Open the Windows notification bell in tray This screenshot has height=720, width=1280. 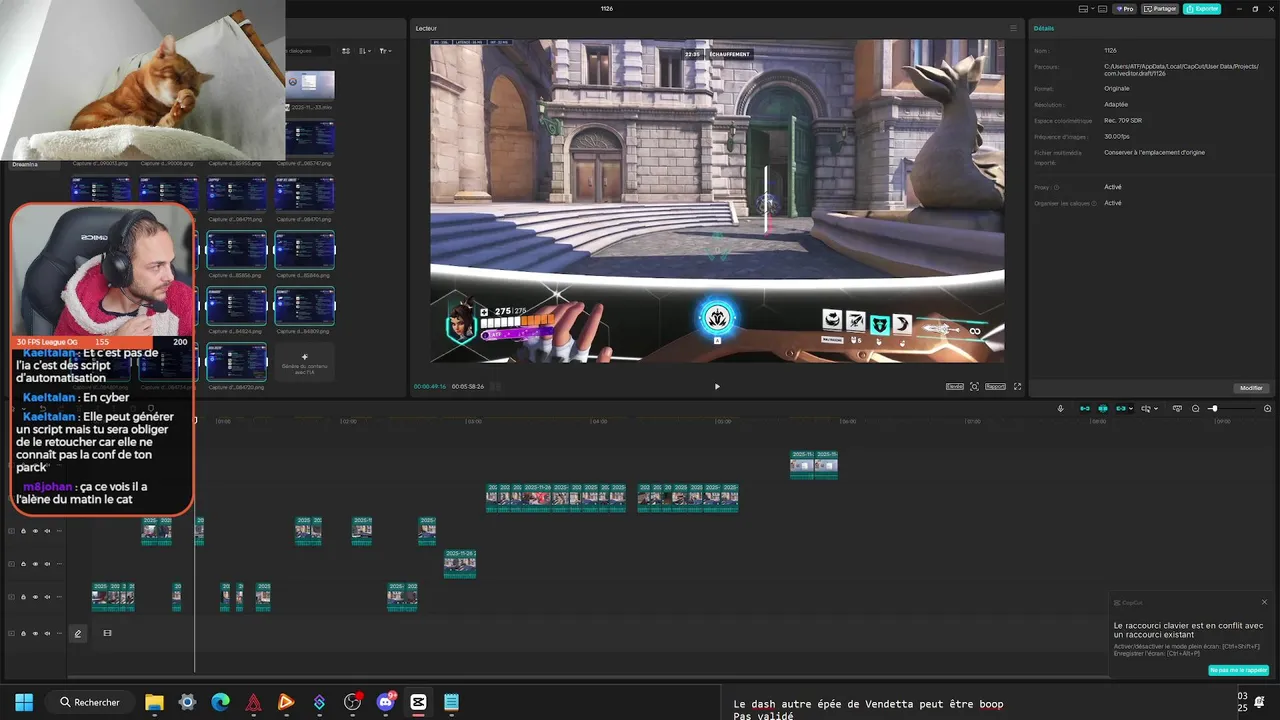click(1260, 702)
